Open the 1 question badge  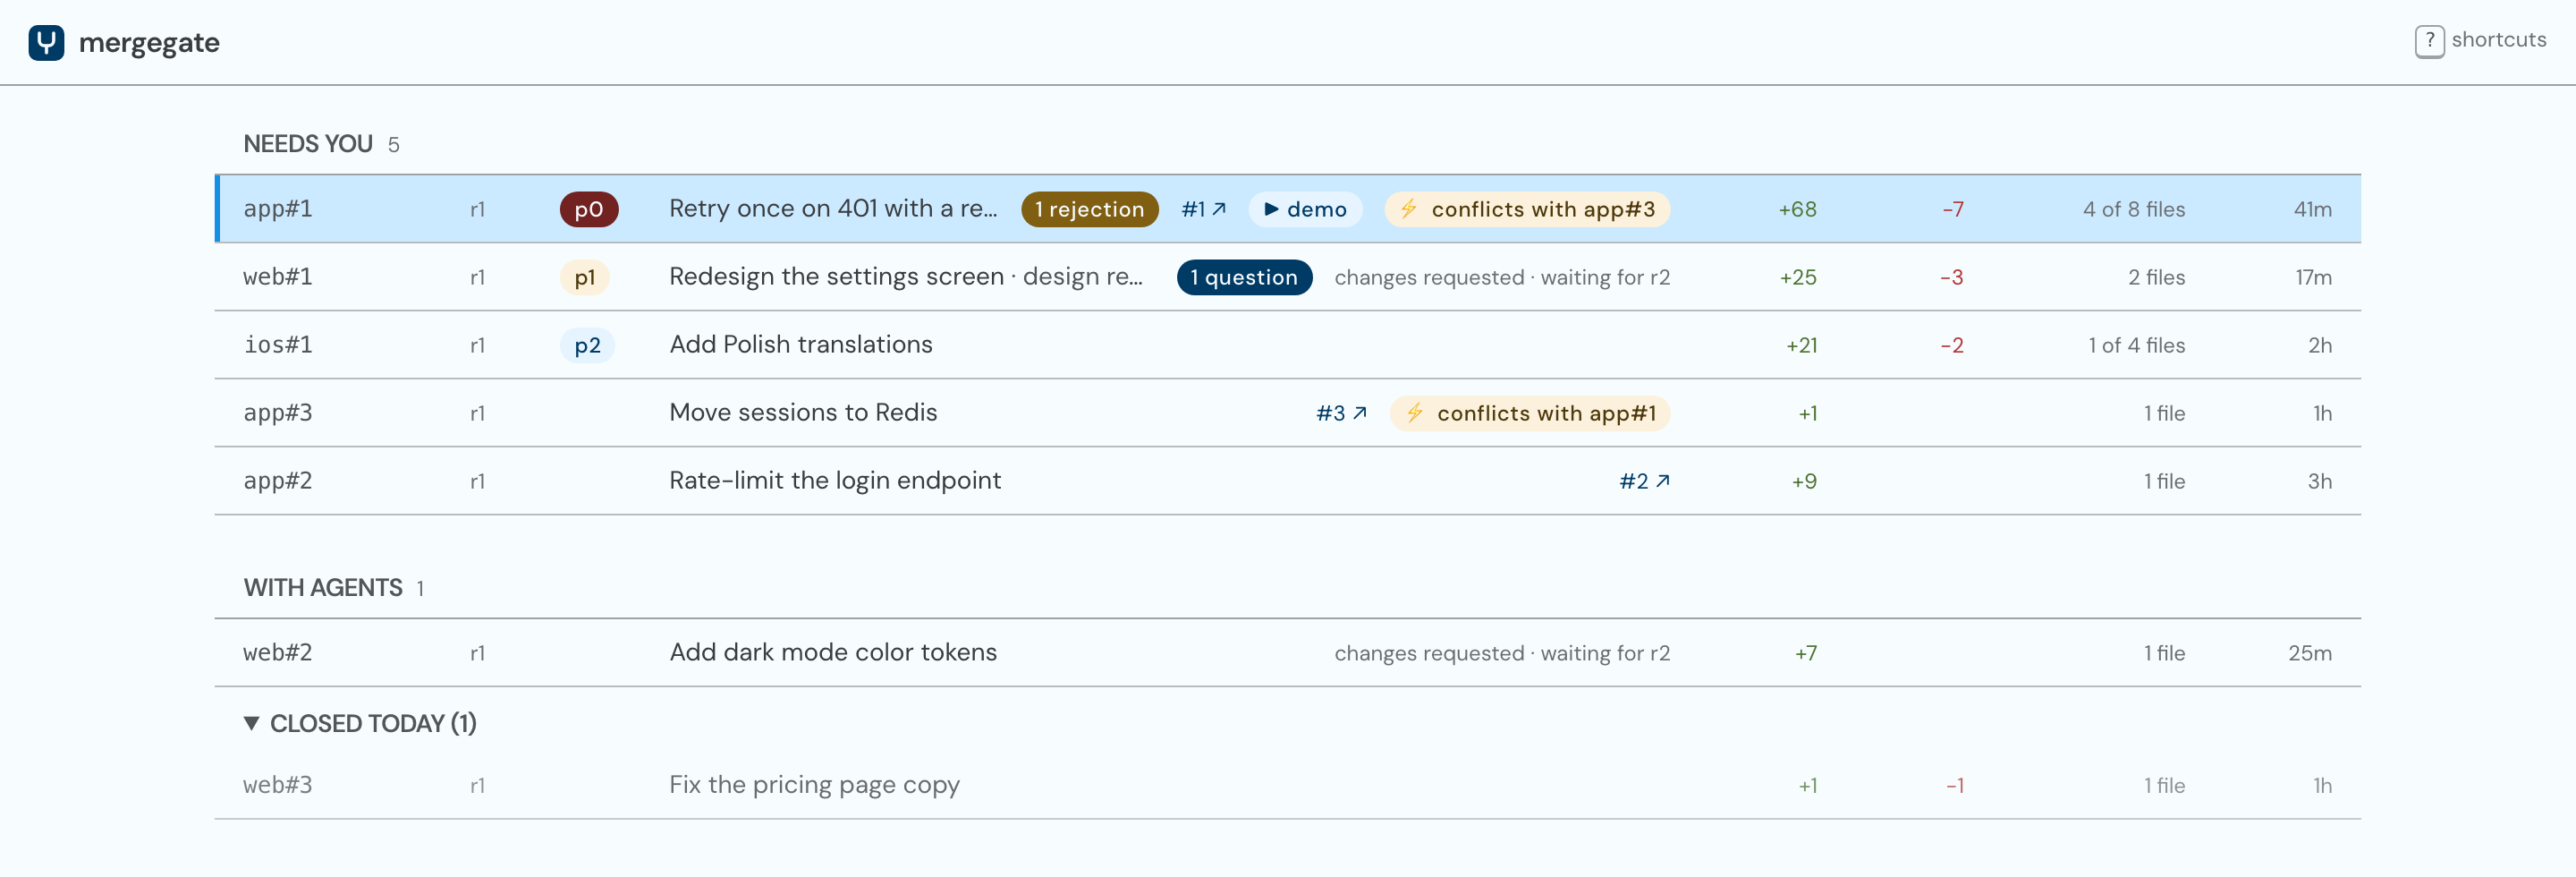click(1244, 277)
